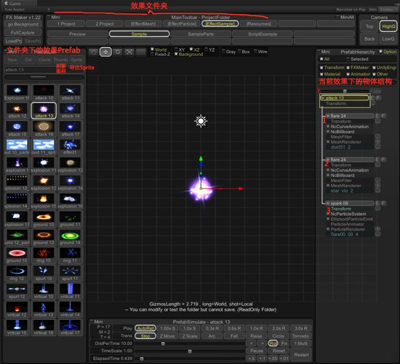Image resolution: width=400 pixels, height=364 pixels.
Task: Select the rotate gizmo tool icon
Action: [118, 52]
